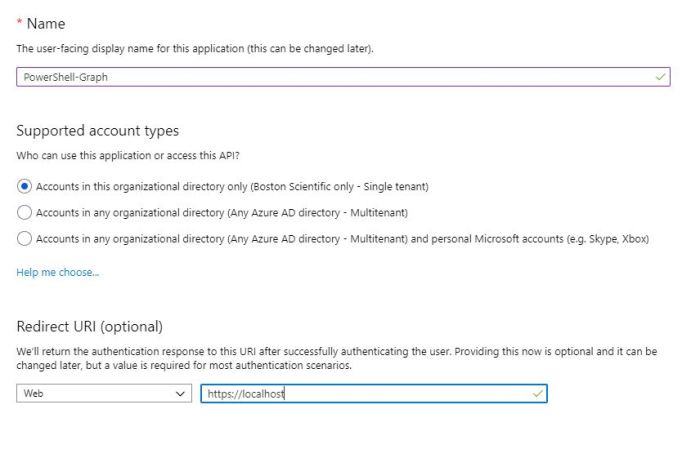
Task: Click the "Redirect URI (optional)" heading
Action: pyautogui.click(x=89, y=327)
